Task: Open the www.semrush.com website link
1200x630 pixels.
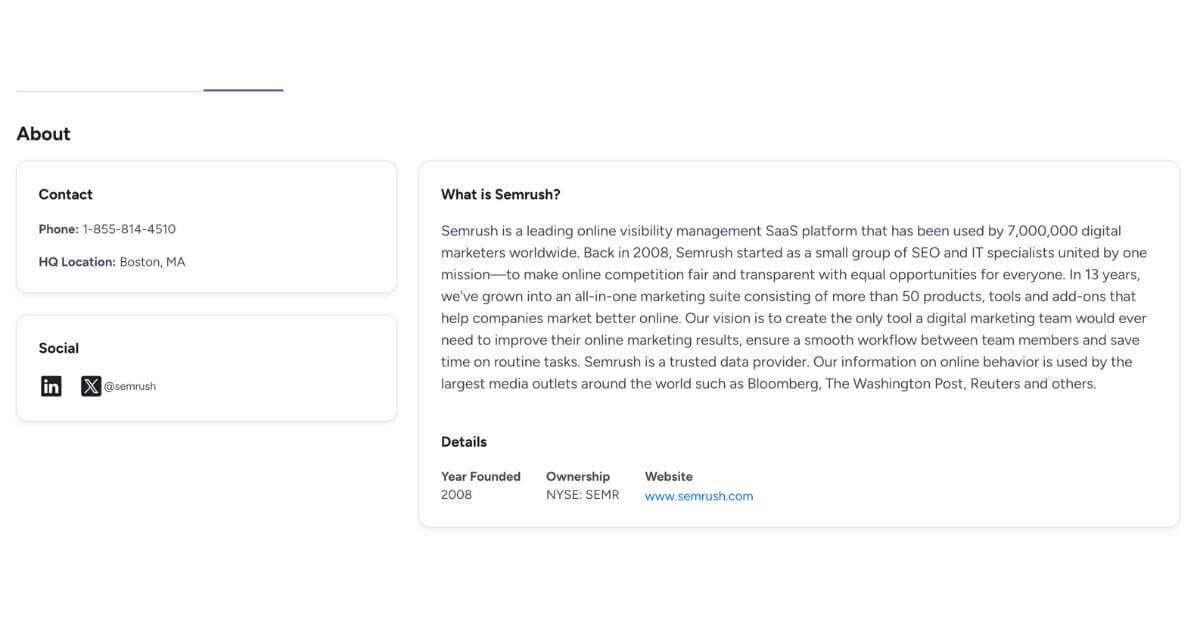Action: [699, 495]
